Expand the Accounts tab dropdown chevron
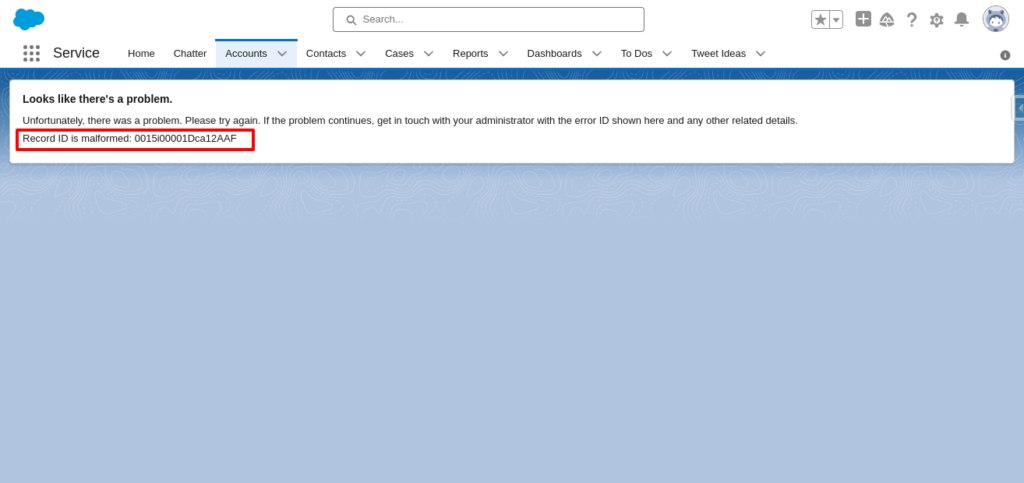Screen dimensions: 1024x483 (x=282, y=54)
